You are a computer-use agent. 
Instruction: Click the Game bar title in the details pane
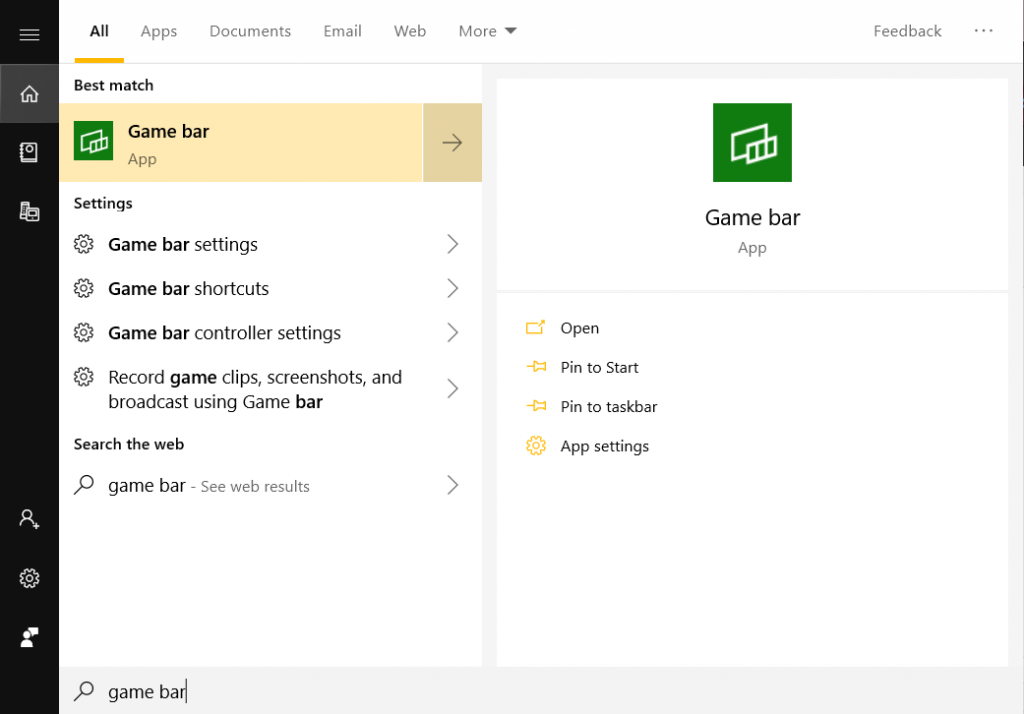coord(752,217)
